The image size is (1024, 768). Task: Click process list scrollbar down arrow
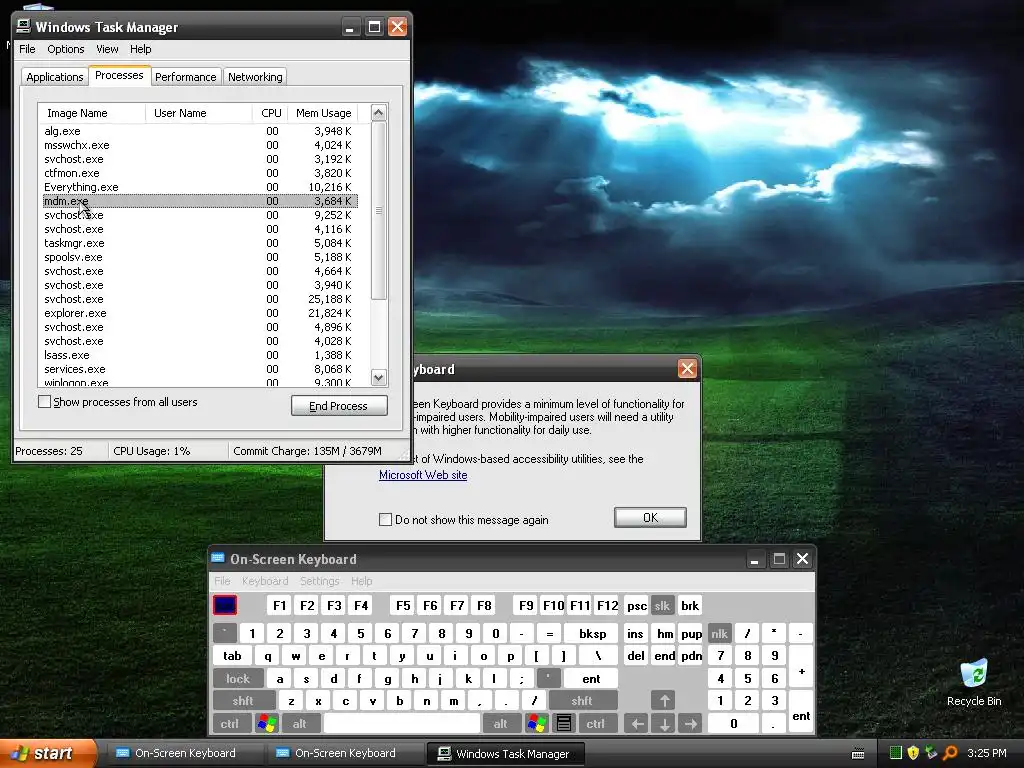[x=379, y=377]
